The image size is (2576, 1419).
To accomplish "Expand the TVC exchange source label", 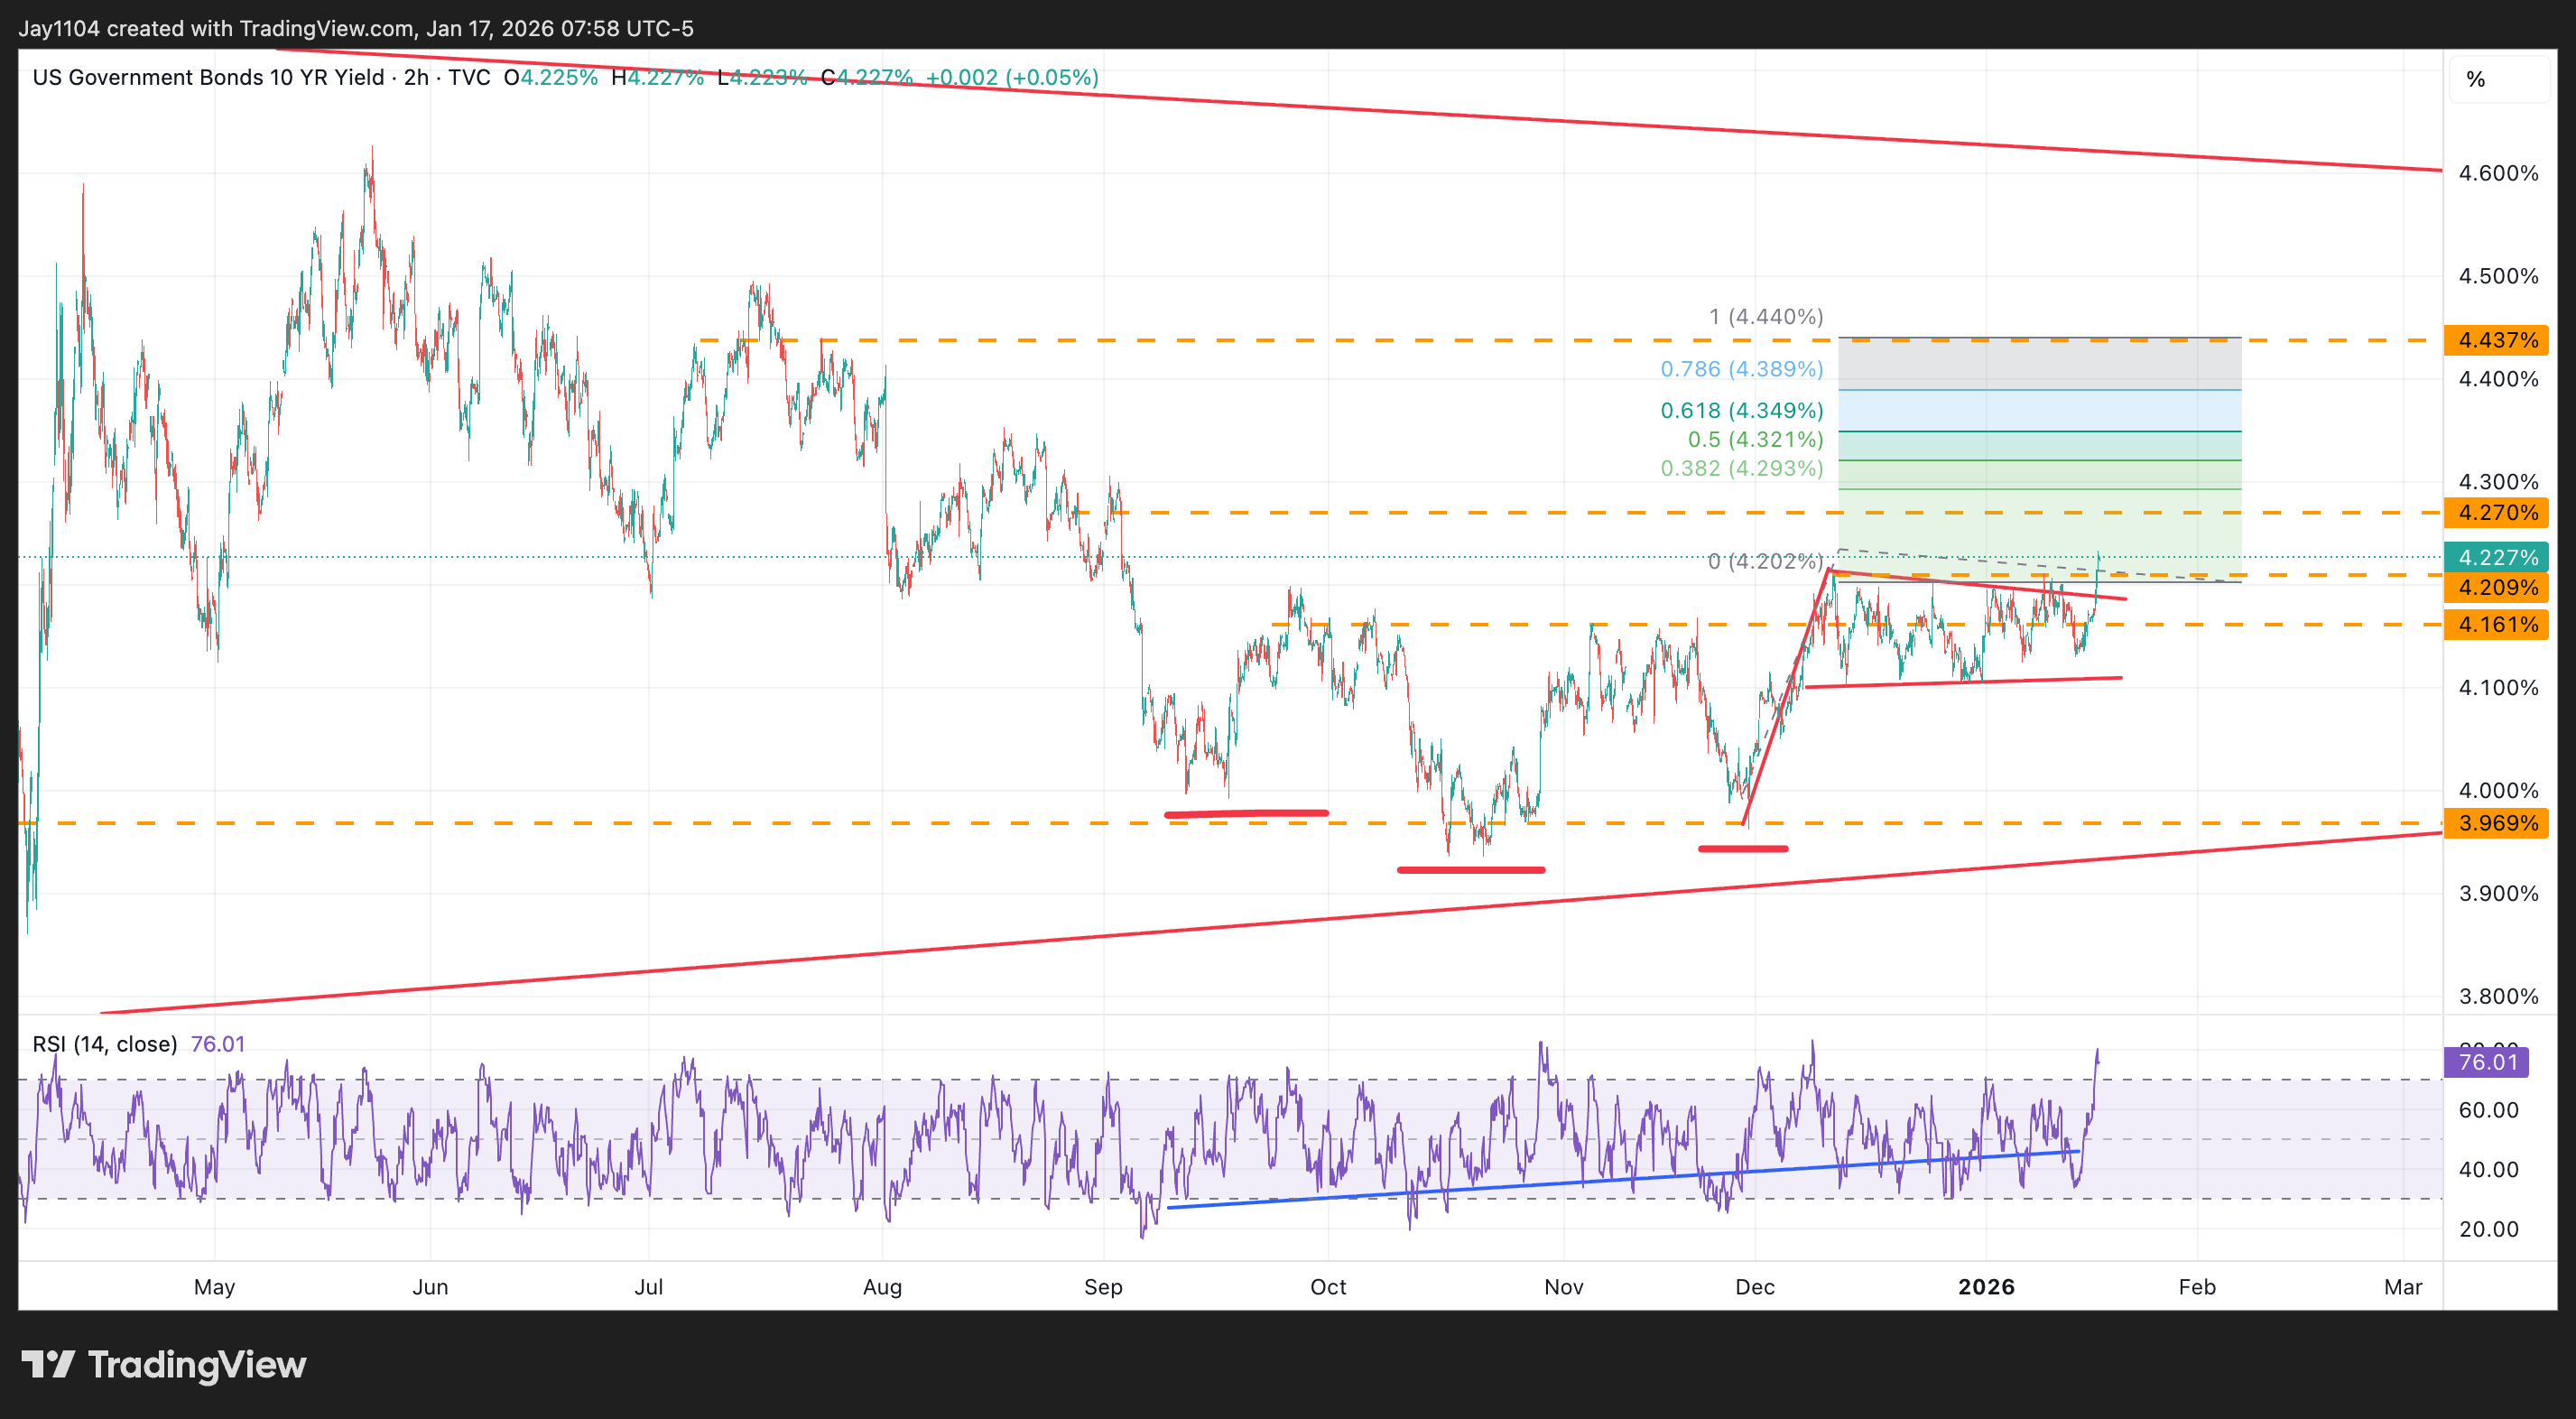I will 471,77.
